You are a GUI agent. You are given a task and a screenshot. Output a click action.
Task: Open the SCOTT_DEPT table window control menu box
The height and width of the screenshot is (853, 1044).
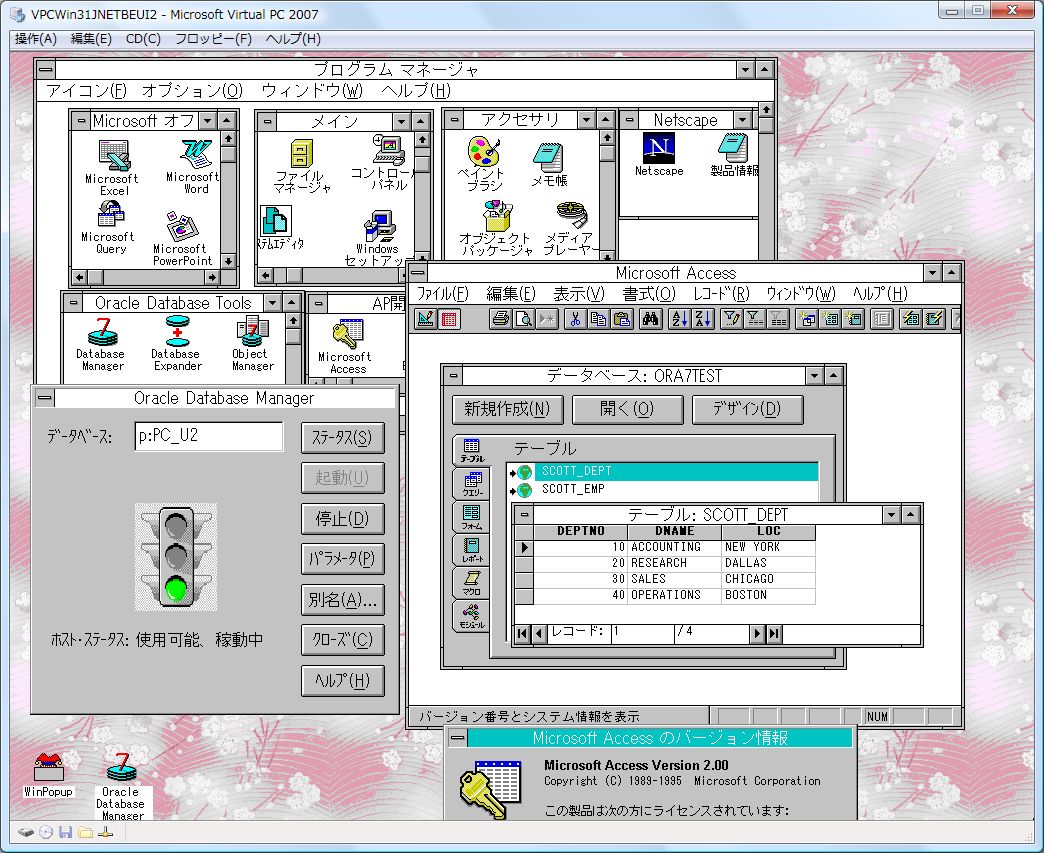pyautogui.click(x=524, y=515)
